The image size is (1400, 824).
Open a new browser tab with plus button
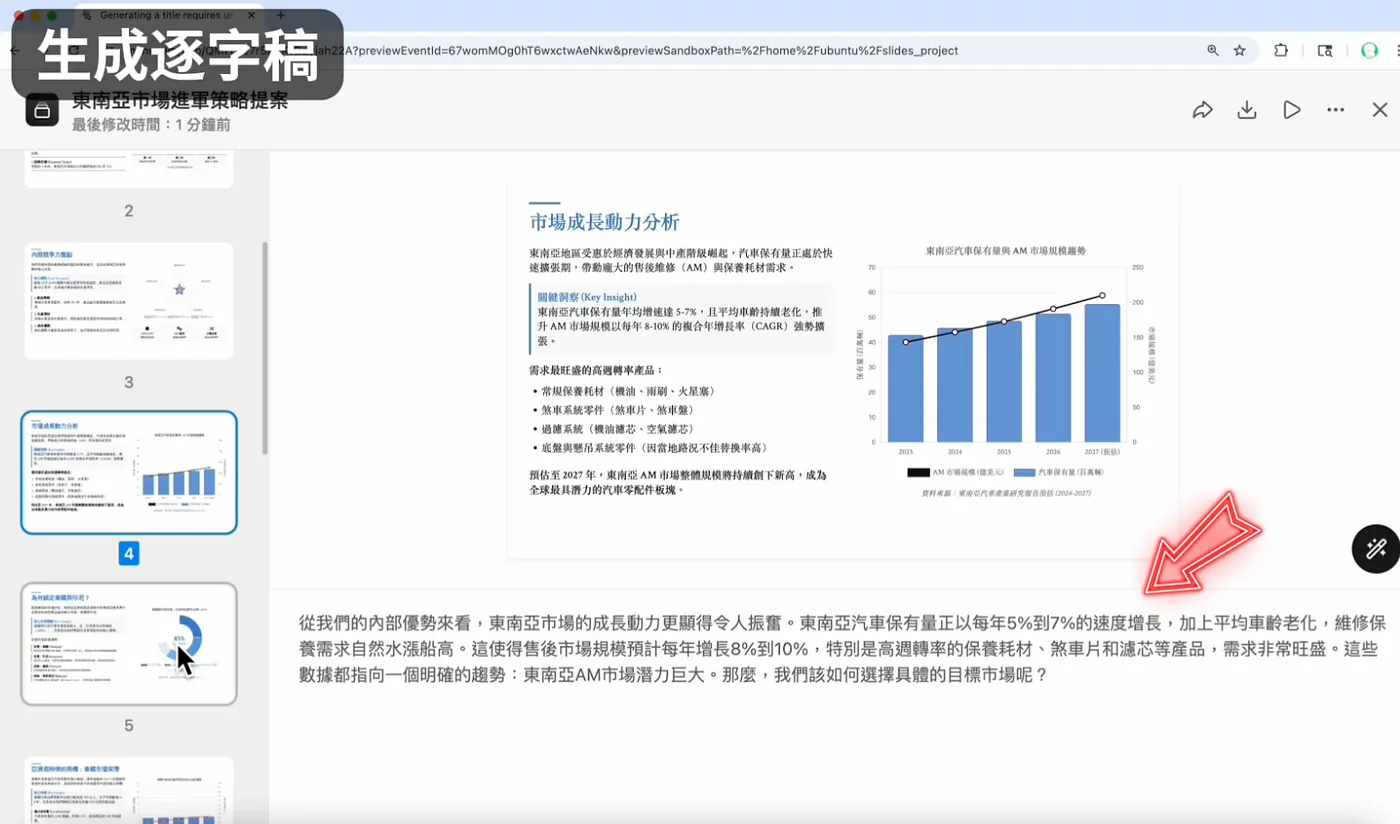click(x=281, y=15)
